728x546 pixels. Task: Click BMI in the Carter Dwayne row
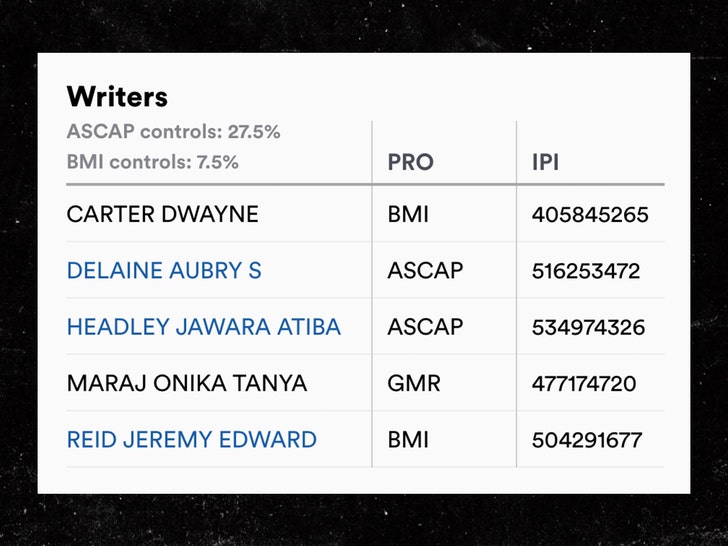[x=408, y=214]
